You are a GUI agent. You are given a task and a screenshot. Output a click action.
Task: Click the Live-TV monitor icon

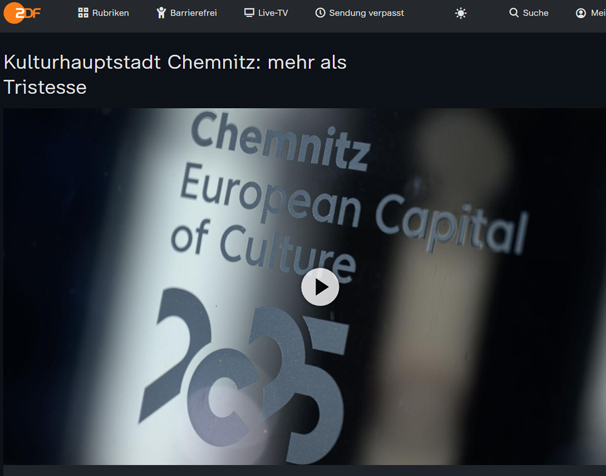tap(249, 13)
